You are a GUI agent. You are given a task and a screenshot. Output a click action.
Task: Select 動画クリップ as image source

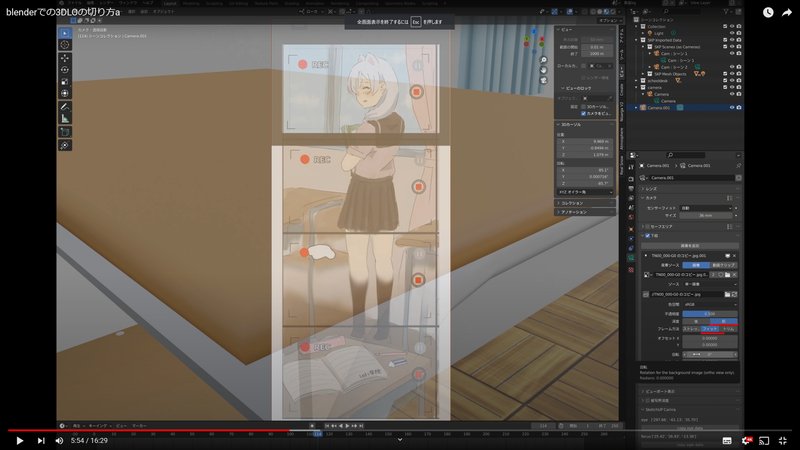[723, 265]
